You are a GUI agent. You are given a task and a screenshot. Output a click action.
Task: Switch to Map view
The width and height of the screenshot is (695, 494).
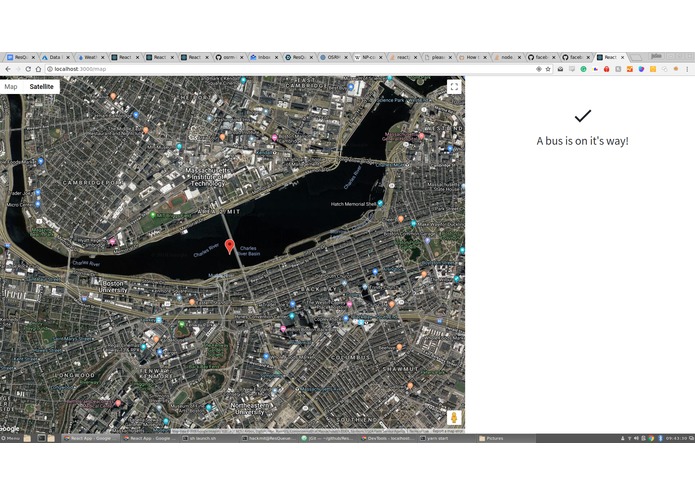click(11, 87)
